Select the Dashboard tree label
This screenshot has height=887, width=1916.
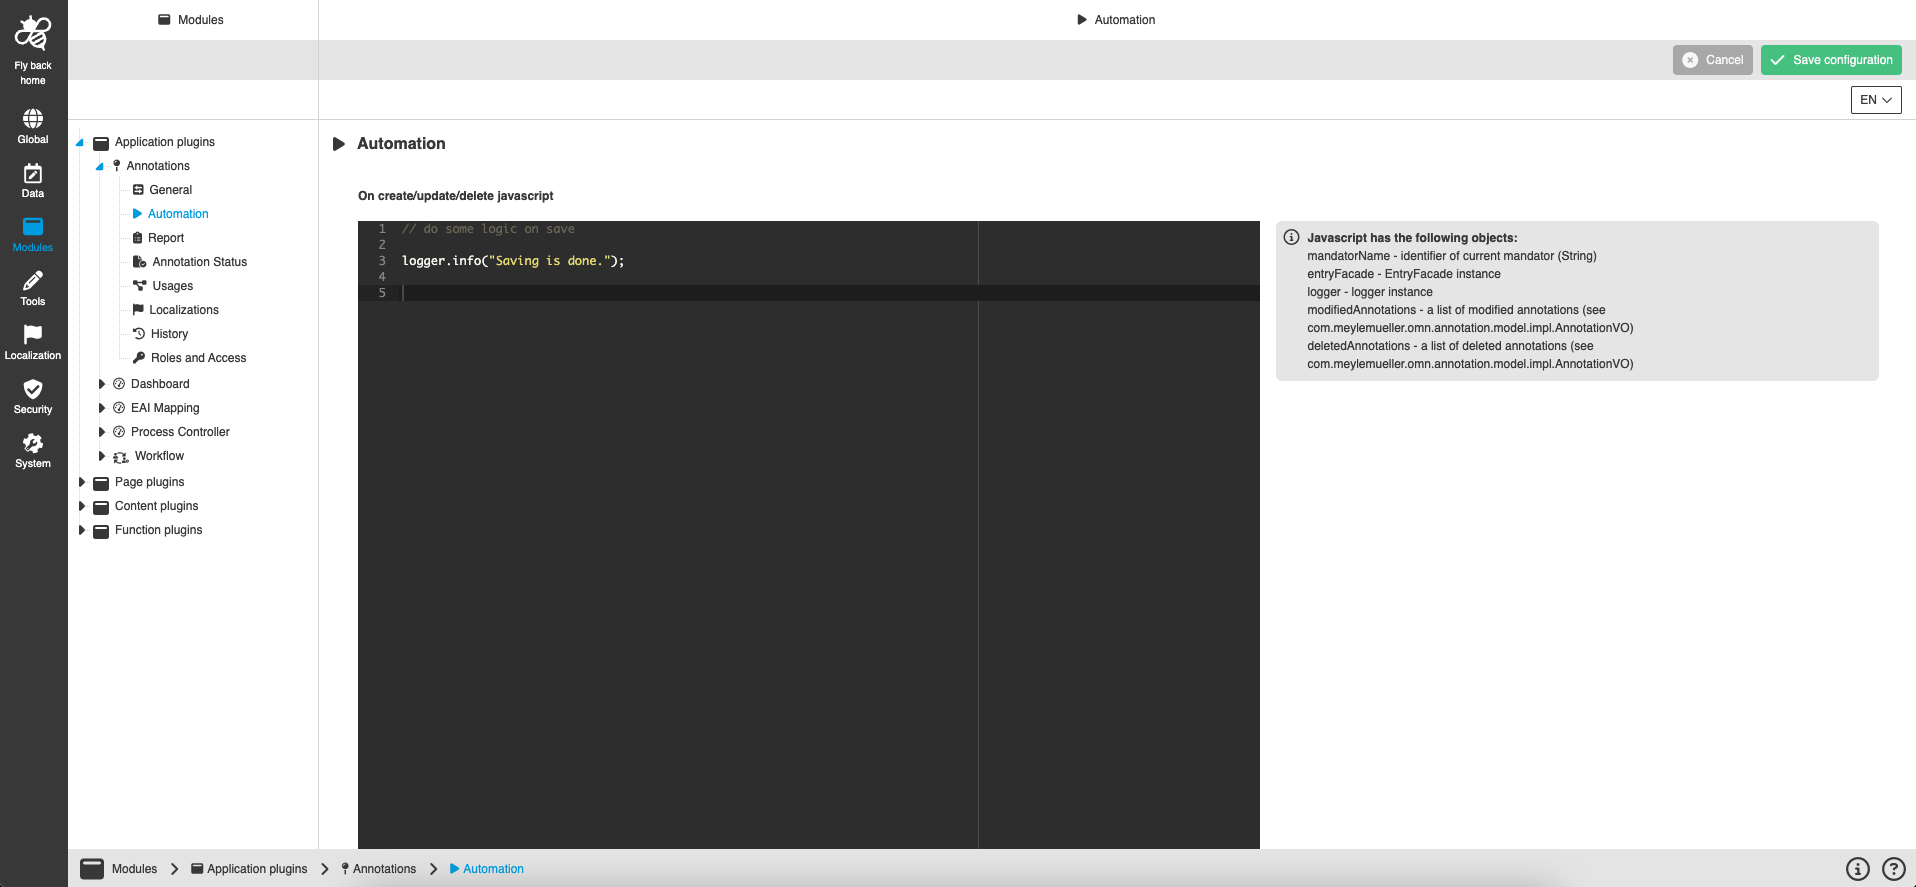pyautogui.click(x=160, y=384)
